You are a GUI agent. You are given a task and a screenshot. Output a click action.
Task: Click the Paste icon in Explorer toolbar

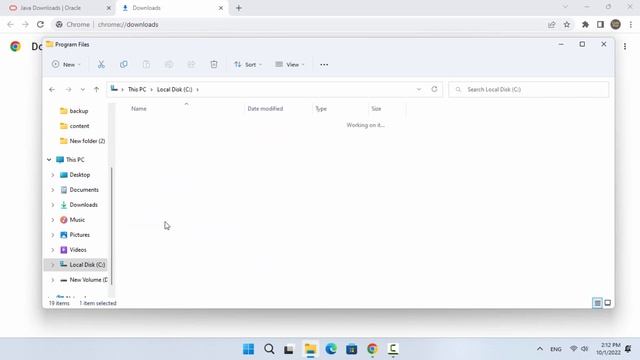pyautogui.click(x=146, y=64)
